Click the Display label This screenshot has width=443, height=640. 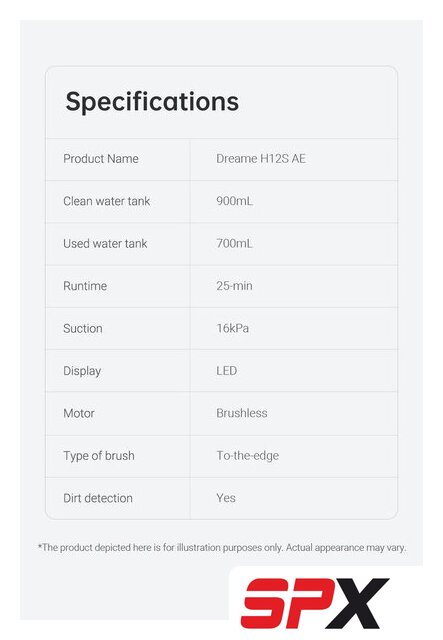(82, 371)
